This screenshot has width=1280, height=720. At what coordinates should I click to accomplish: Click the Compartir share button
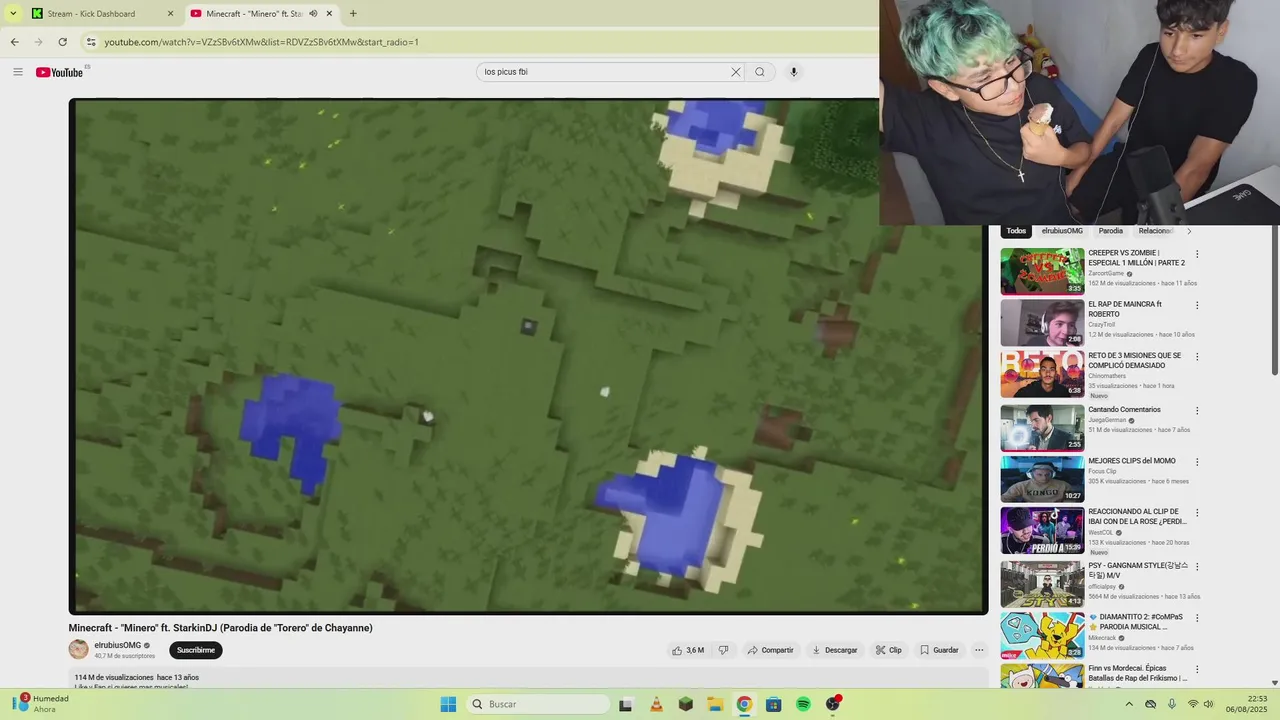(x=770, y=650)
